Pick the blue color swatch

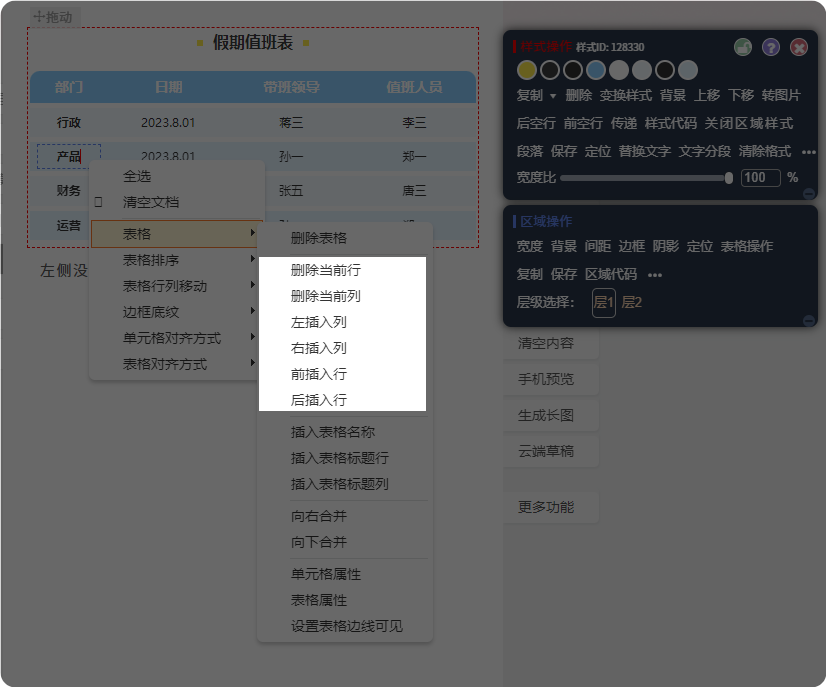click(x=596, y=70)
